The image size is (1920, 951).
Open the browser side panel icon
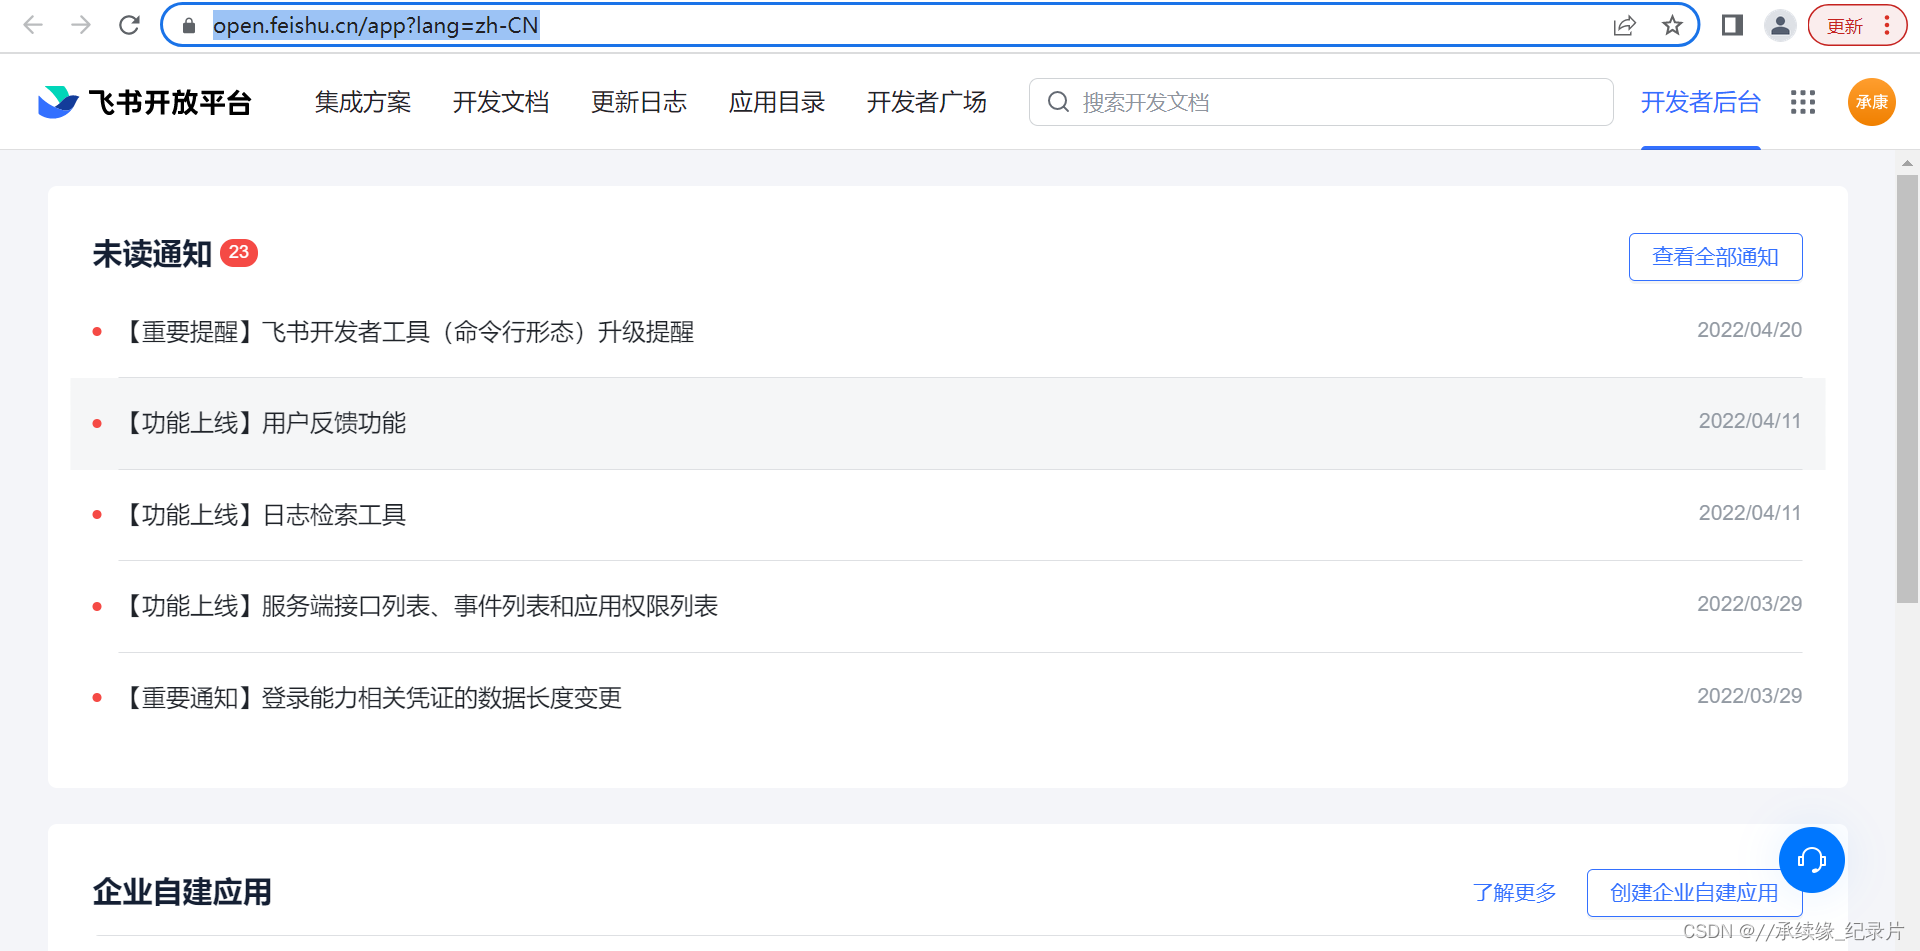pyautogui.click(x=1733, y=25)
